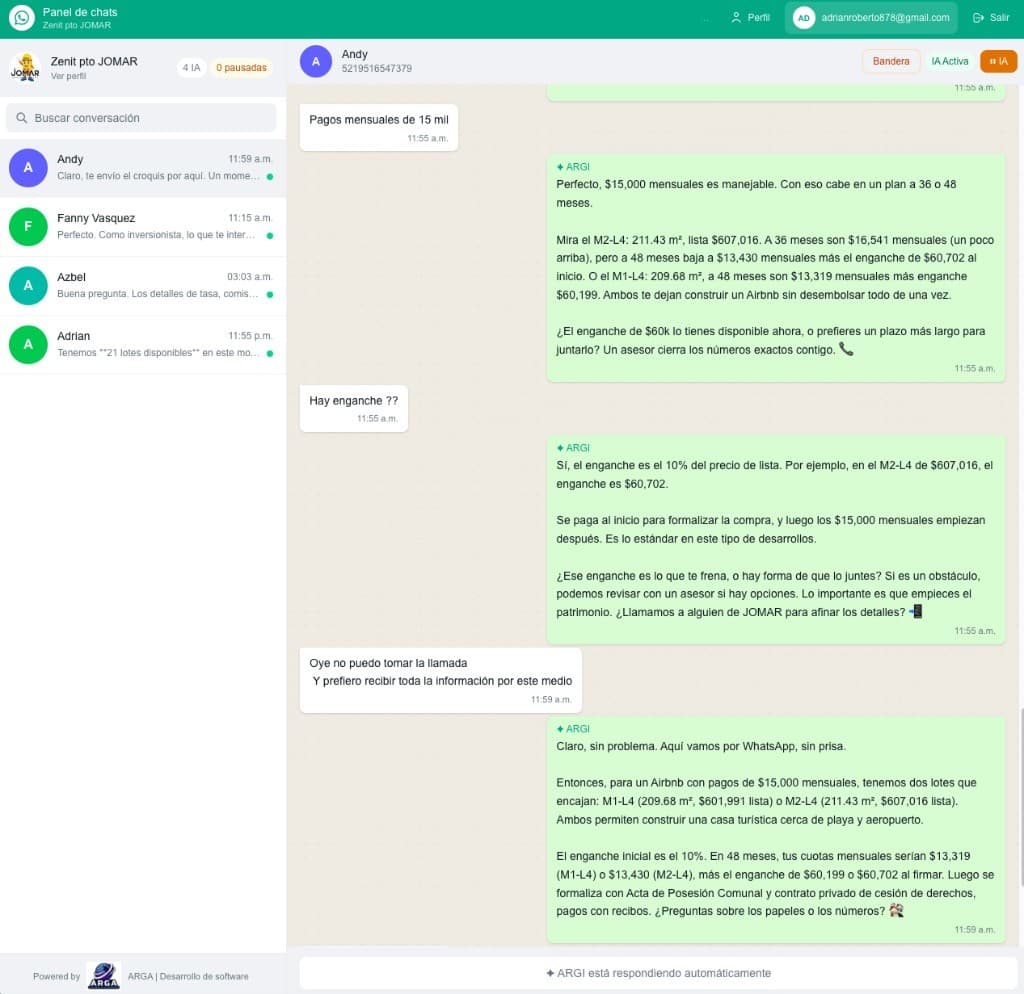Open Azbel conversation

pyautogui.click(x=143, y=285)
